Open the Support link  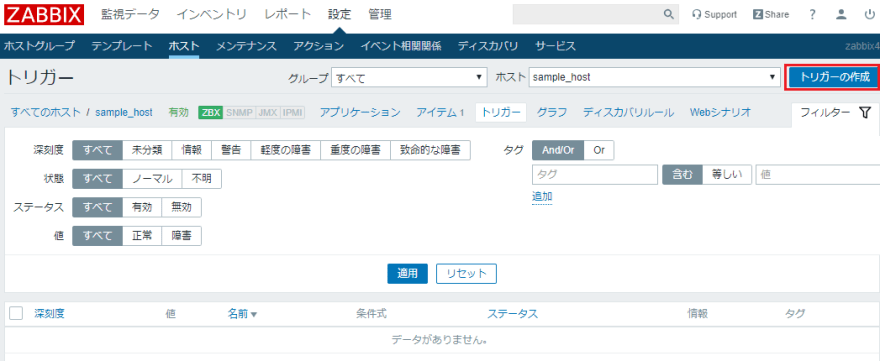click(714, 15)
